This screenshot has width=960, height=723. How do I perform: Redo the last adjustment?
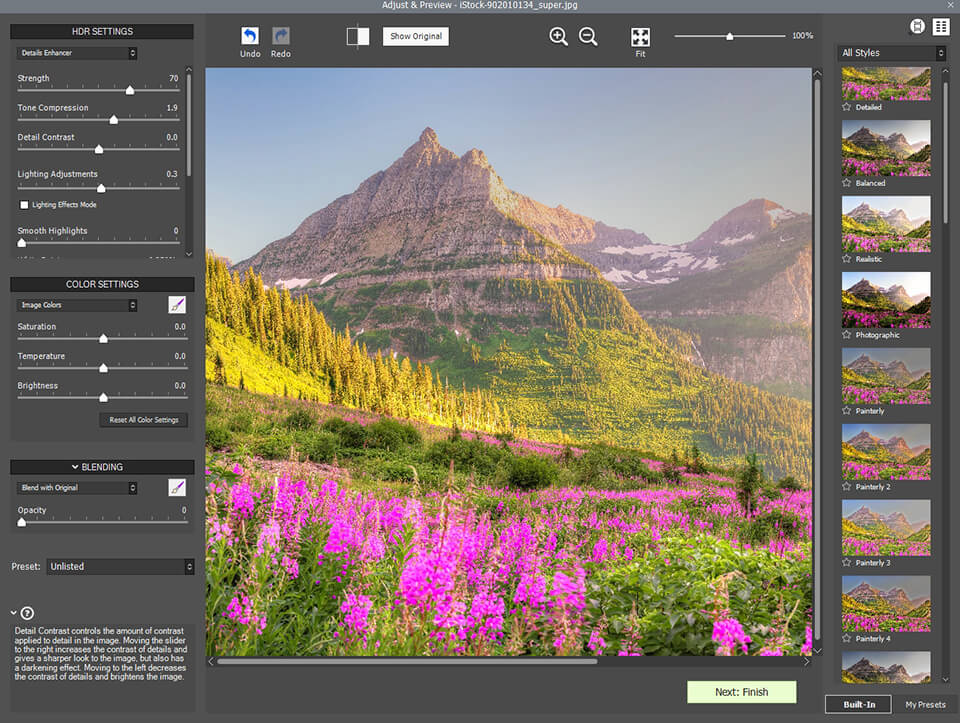(280, 36)
